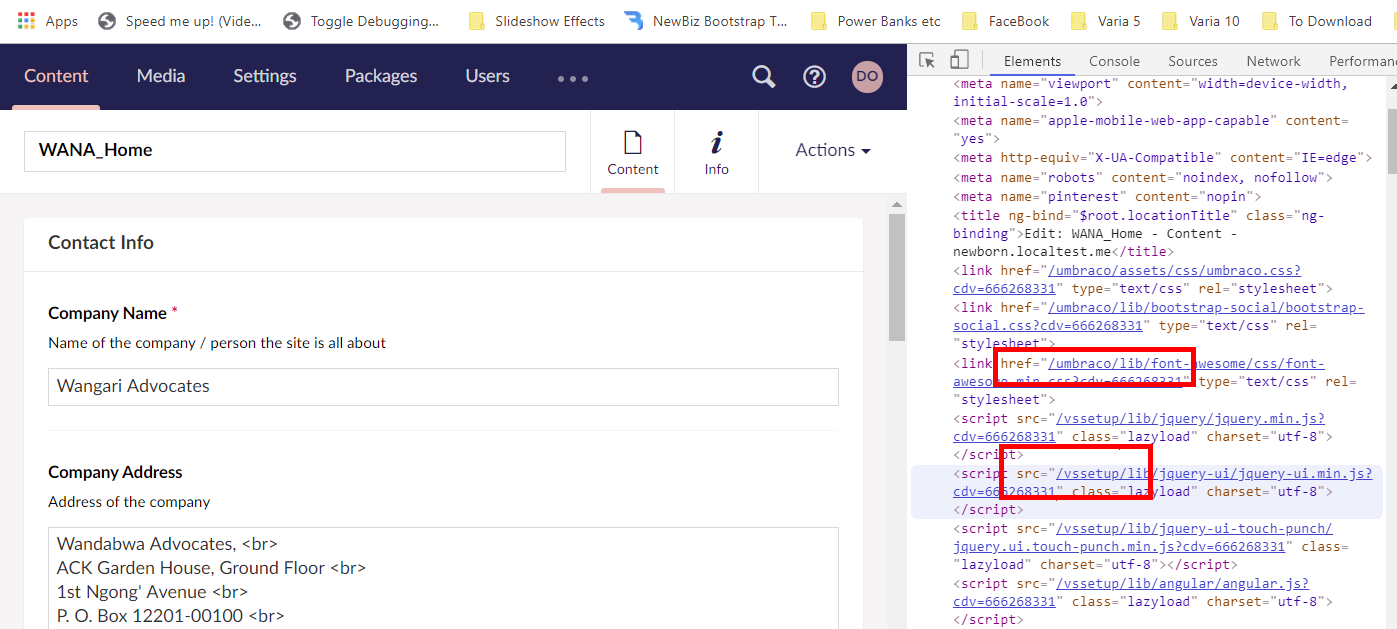Open the umbraco.css stylesheet link
The width and height of the screenshot is (1397, 629).
(1127, 279)
